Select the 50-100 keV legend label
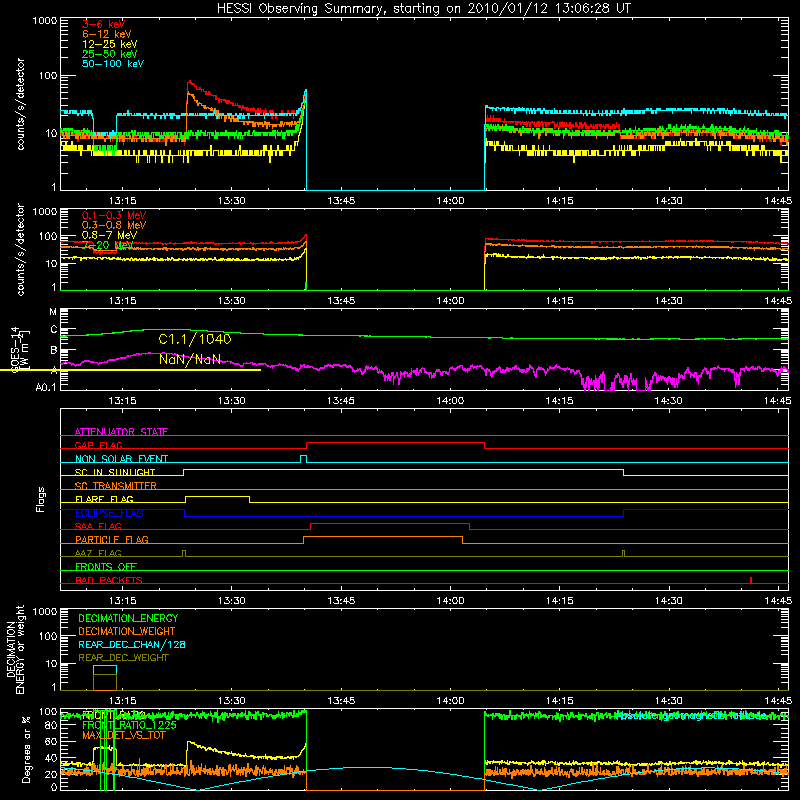The width and height of the screenshot is (800, 800). coord(113,64)
